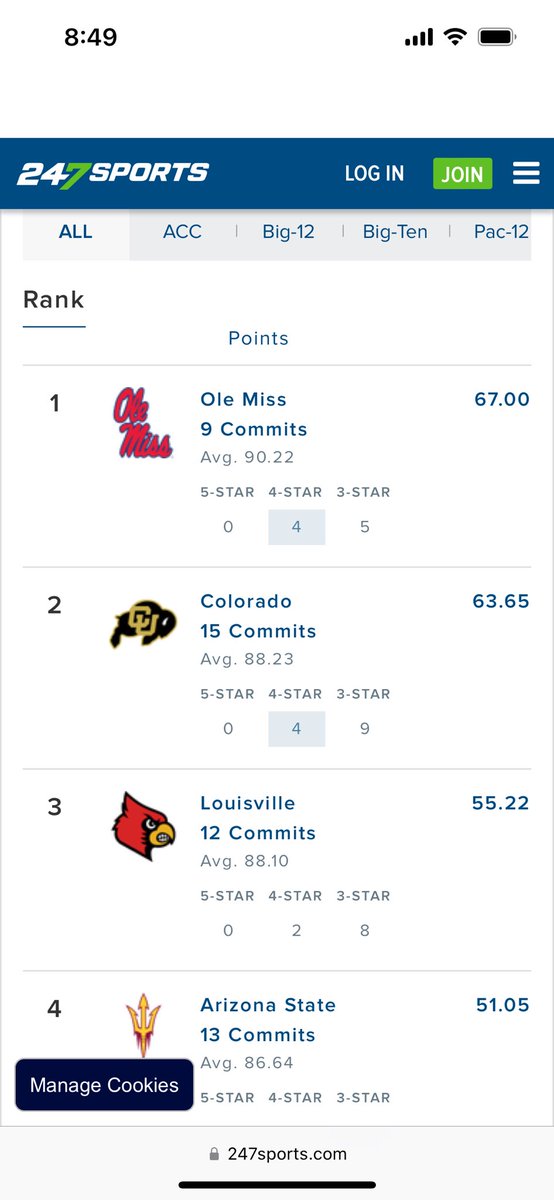Tap the Arizona State pitchfork logo
Image resolution: width=554 pixels, height=1200 pixels.
pyautogui.click(x=143, y=1025)
